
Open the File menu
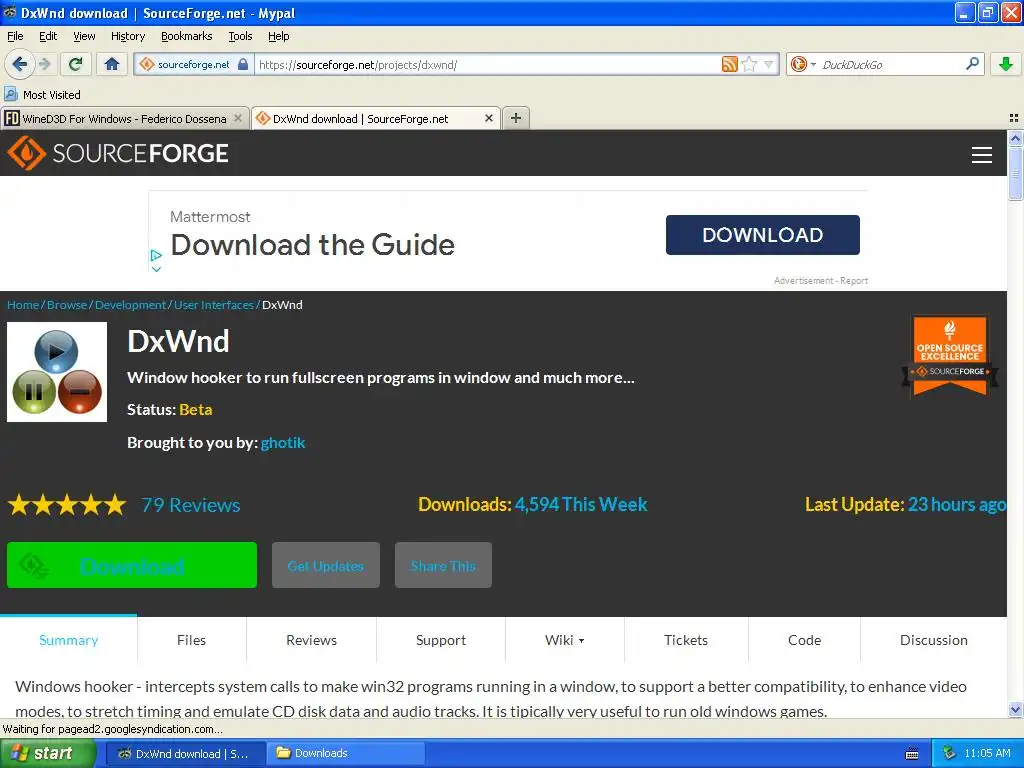coord(15,36)
